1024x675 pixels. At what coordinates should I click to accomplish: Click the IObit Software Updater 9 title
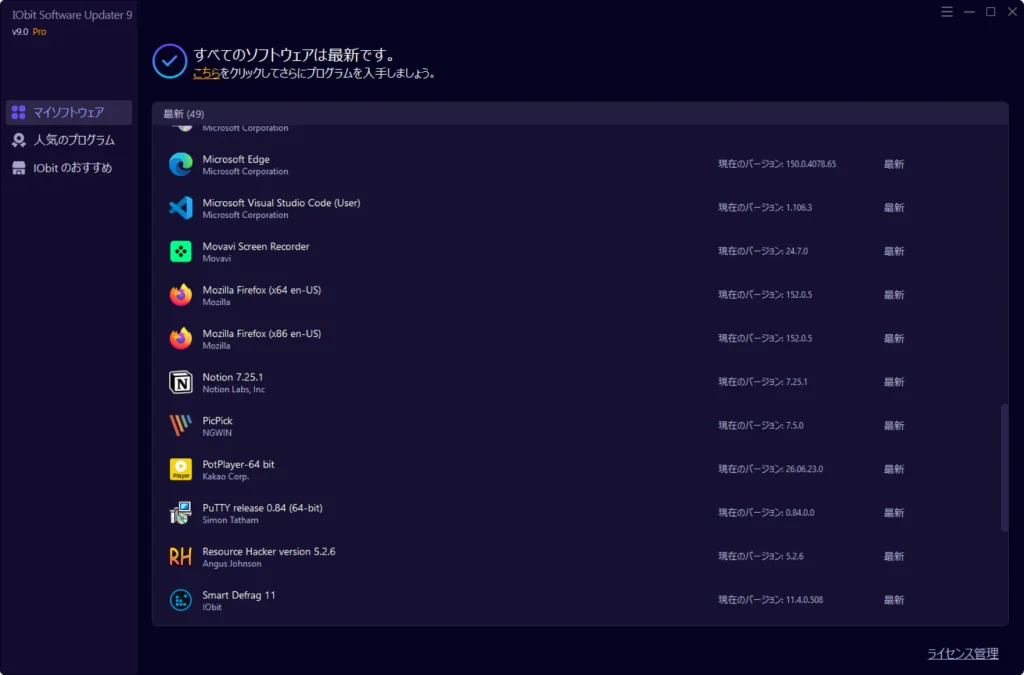click(72, 15)
